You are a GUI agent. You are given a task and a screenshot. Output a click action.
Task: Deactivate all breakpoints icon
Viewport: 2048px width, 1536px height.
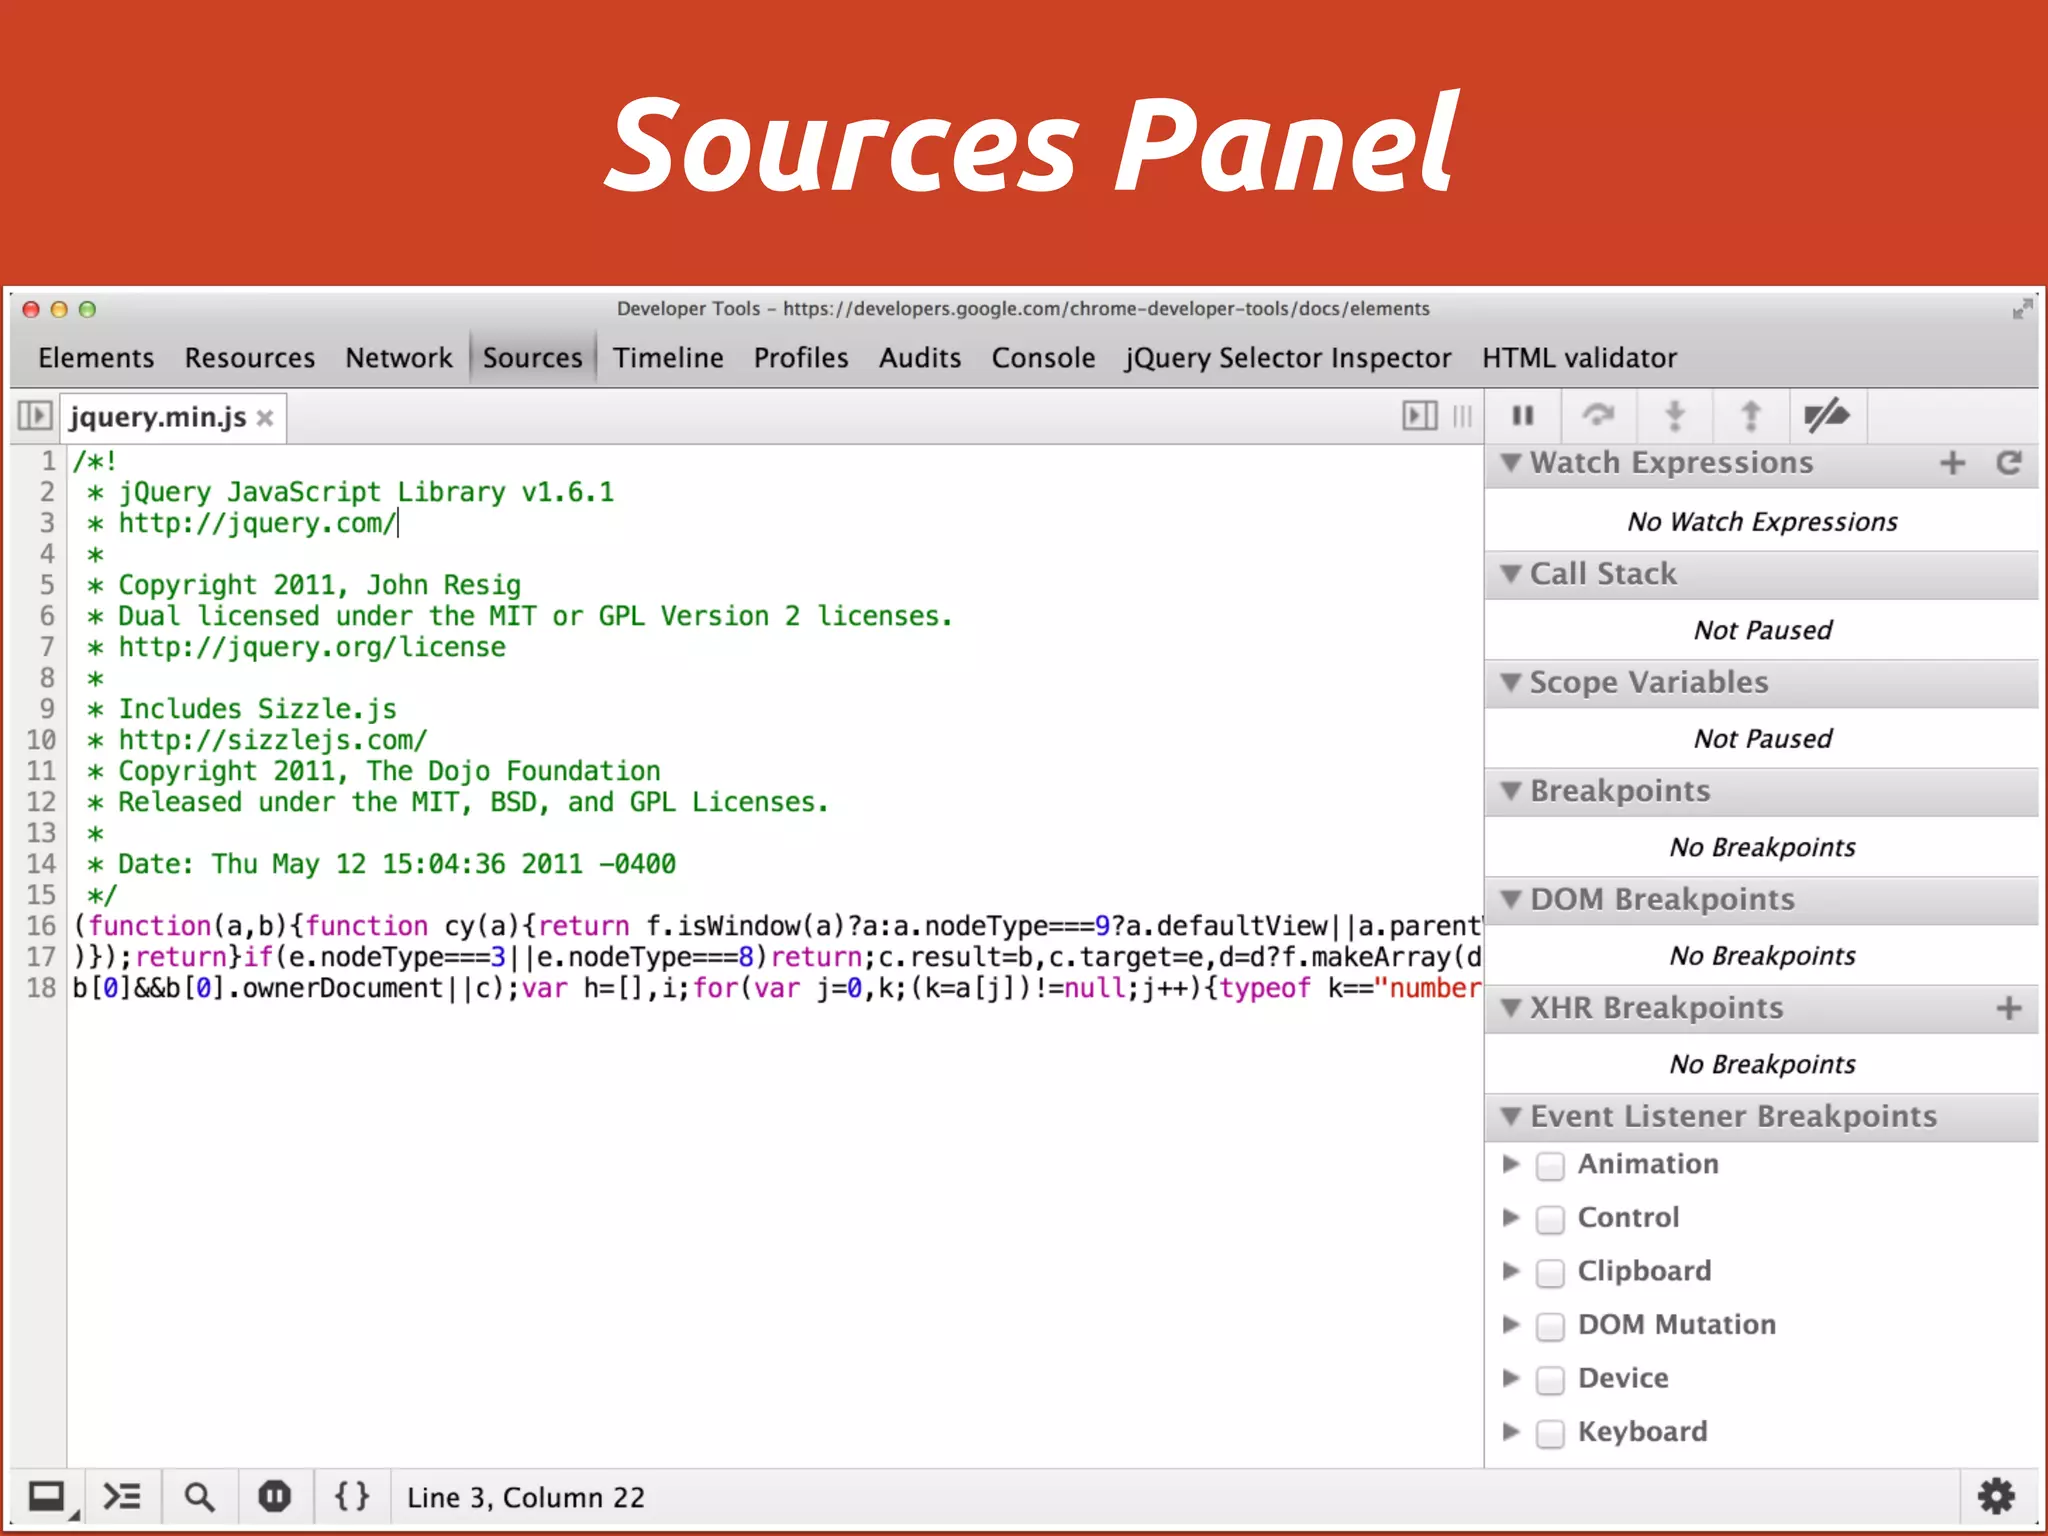coord(1827,415)
